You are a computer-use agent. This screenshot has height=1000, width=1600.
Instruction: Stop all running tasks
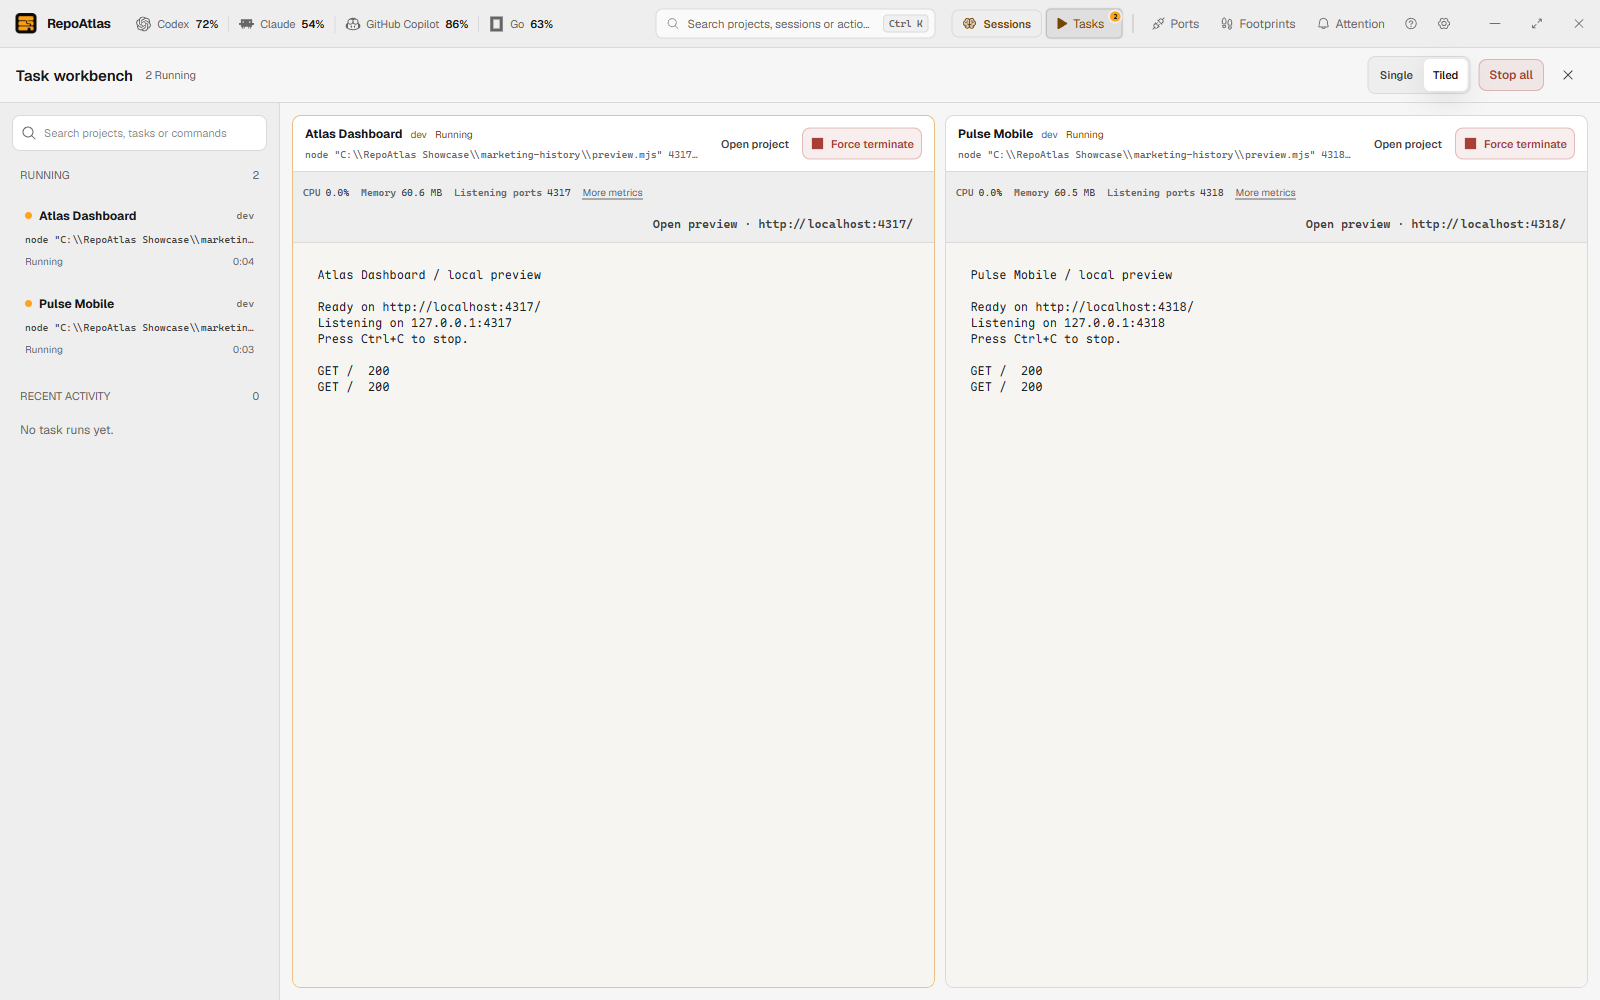[x=1511, y=75]
